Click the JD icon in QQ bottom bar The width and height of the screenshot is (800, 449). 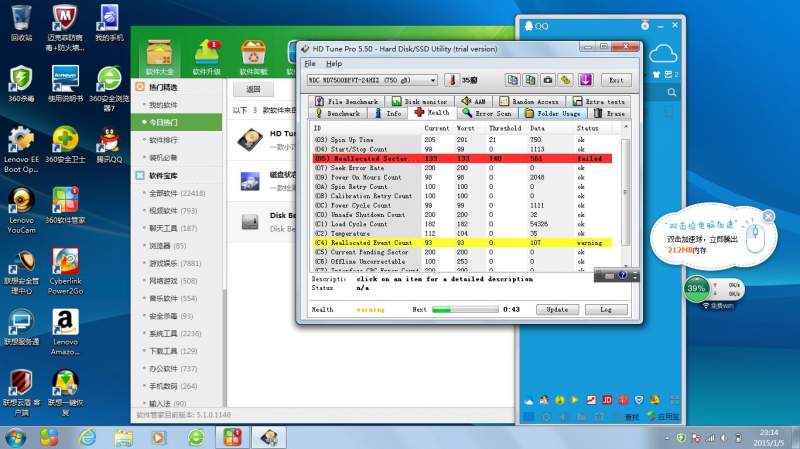pyautogui.click(x=607, y=400)
